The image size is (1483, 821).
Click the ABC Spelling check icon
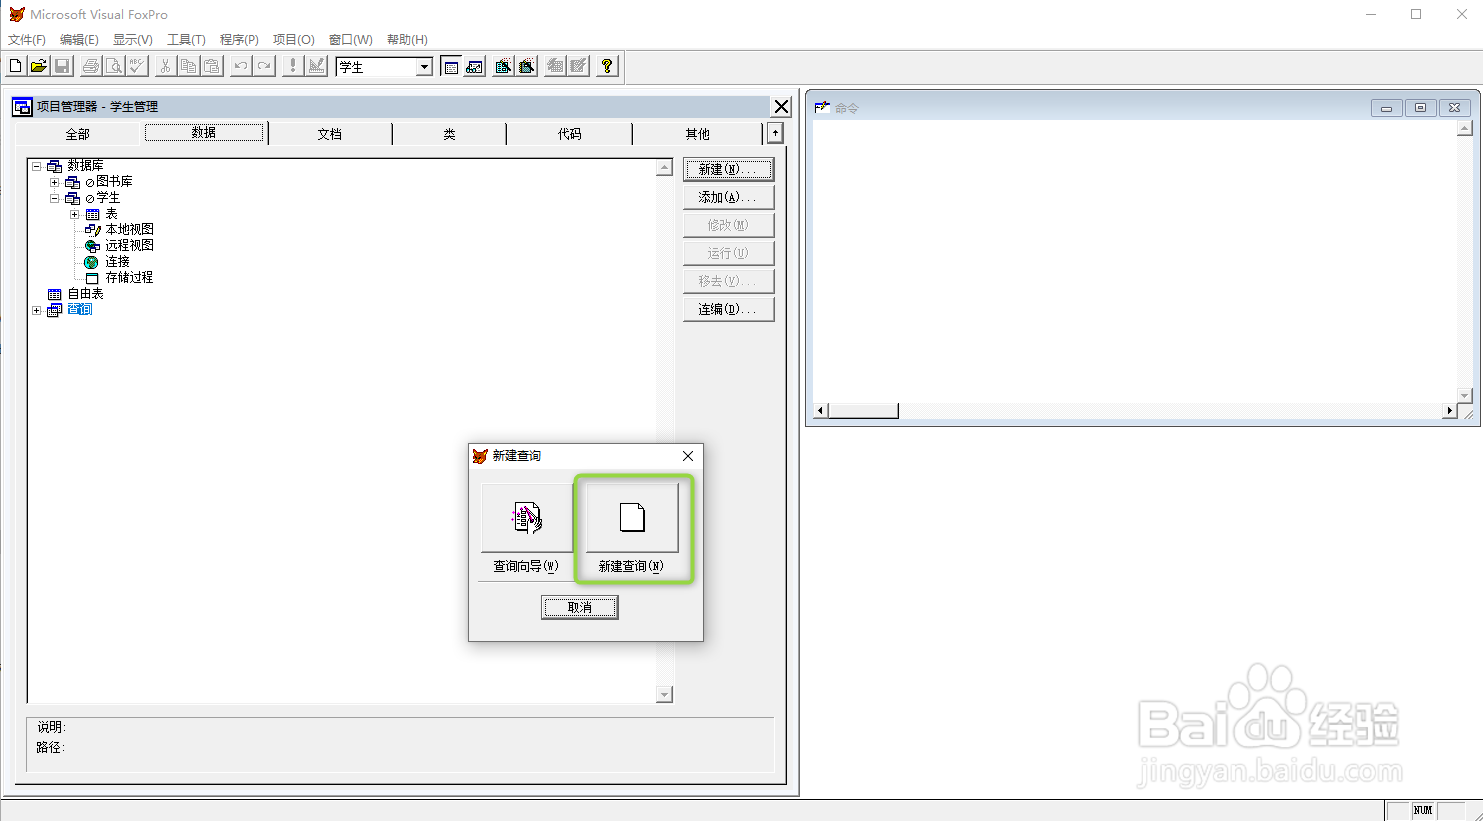(137, 66)
